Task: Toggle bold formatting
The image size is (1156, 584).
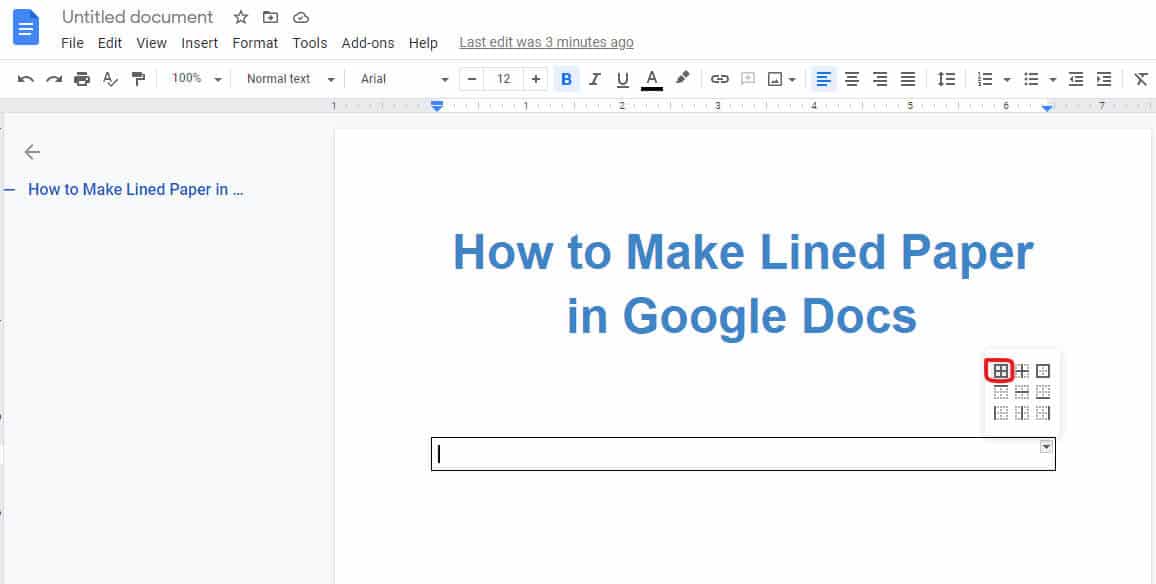Action: point(566,79)
